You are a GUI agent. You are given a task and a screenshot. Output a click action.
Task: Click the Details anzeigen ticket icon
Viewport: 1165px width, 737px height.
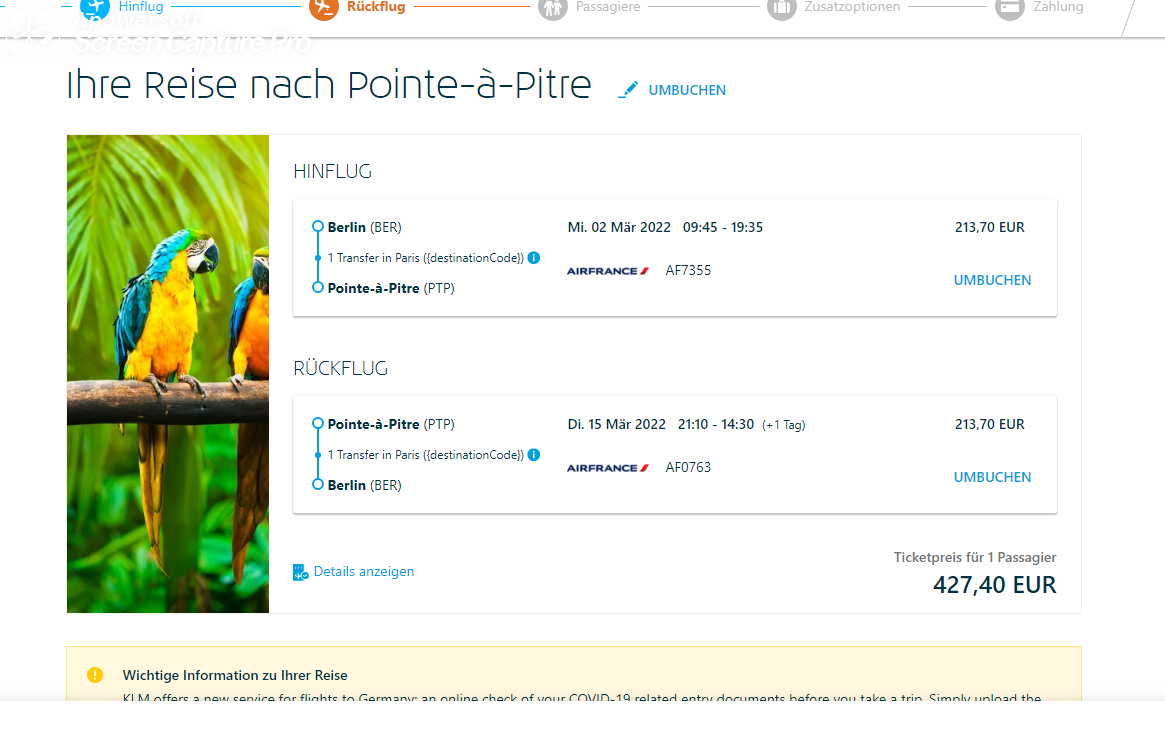pos(300,572)
